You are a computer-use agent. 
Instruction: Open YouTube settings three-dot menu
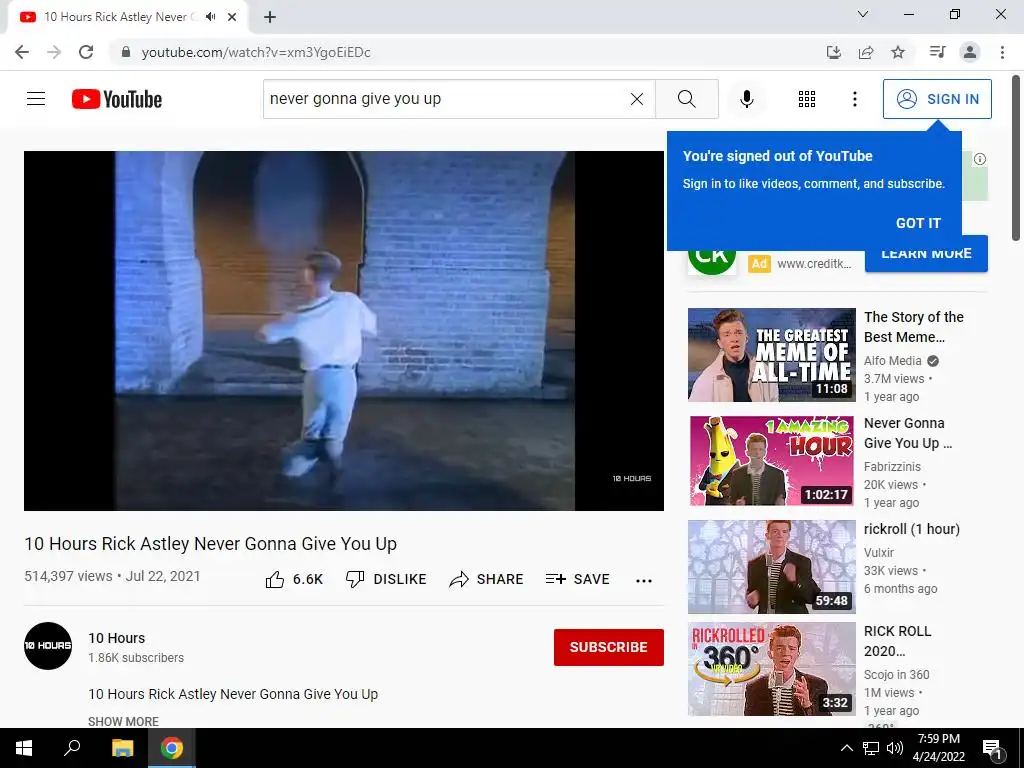[855, 99]
